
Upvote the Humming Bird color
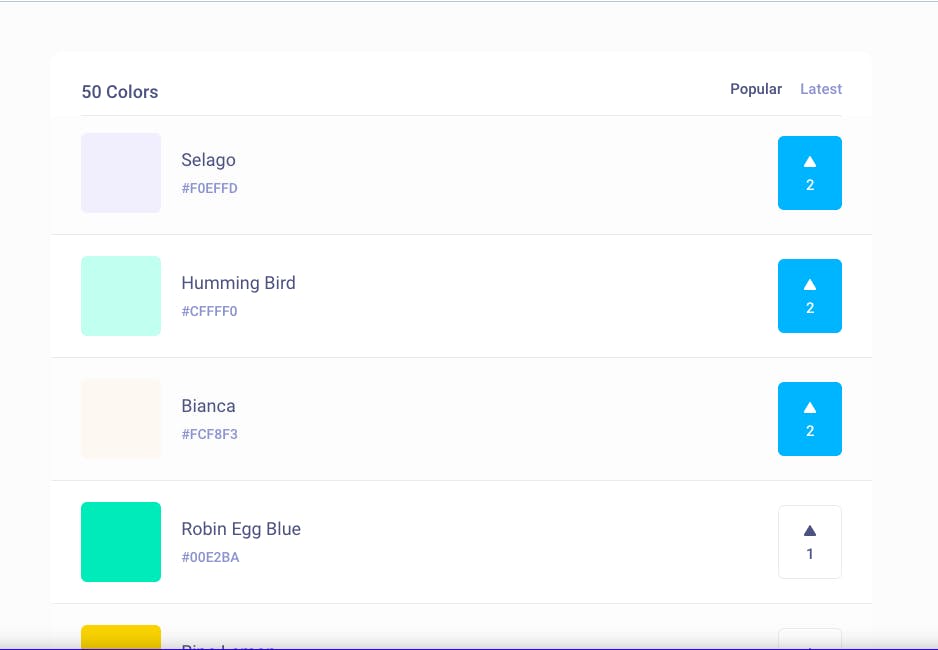[x=809, y=296]
